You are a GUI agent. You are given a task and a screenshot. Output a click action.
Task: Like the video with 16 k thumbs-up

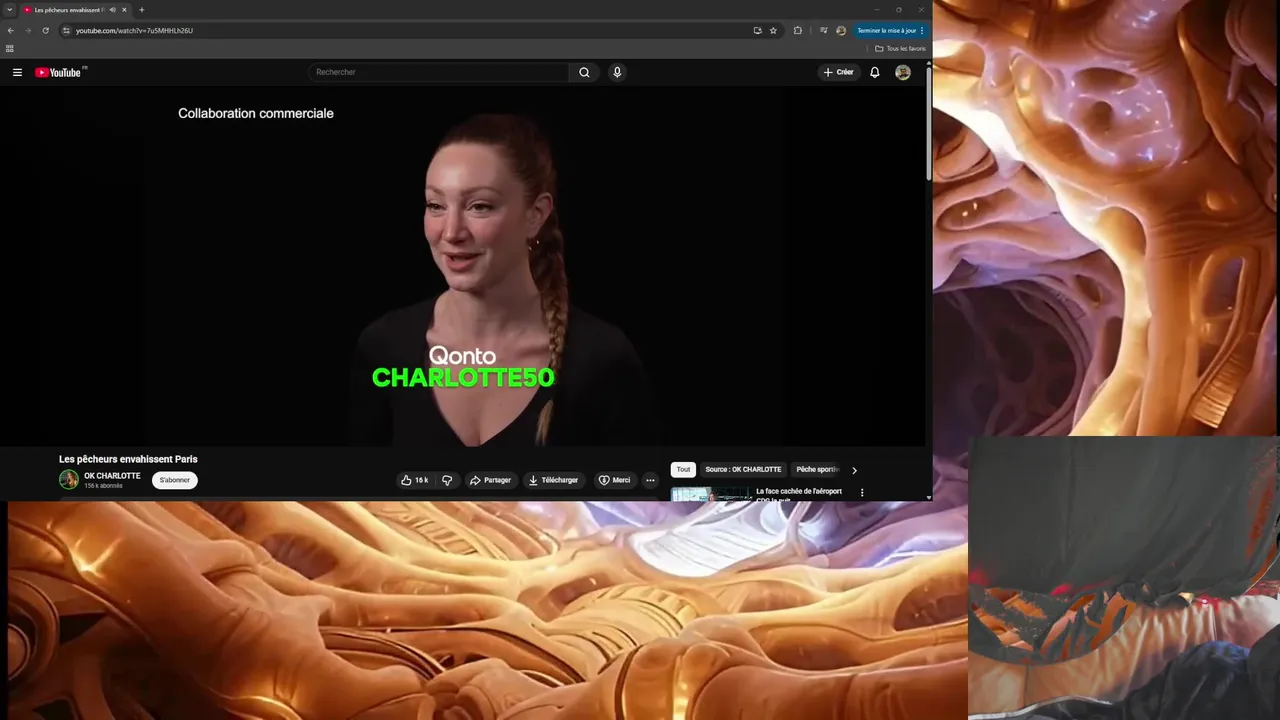pyautogui.click(x=414, y=480)
